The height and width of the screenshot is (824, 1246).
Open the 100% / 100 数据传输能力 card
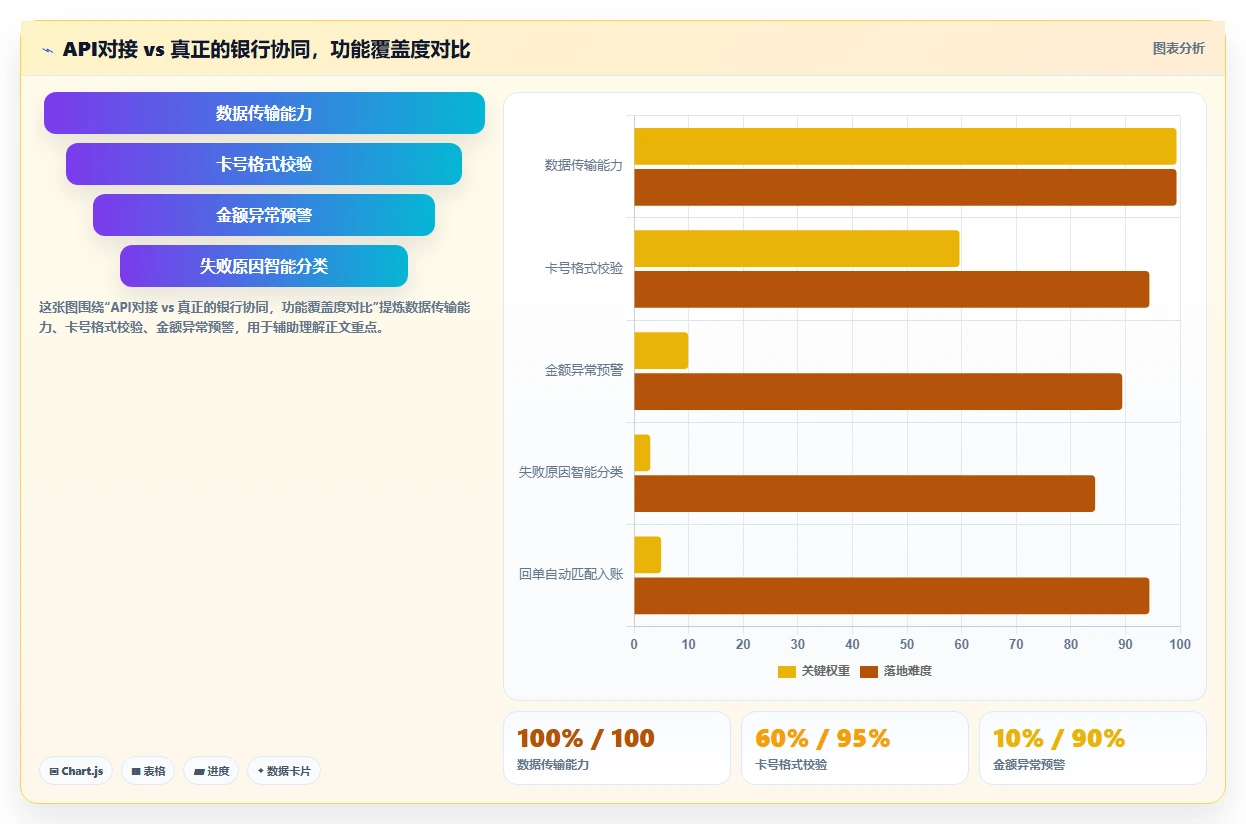tap(617, 748)
